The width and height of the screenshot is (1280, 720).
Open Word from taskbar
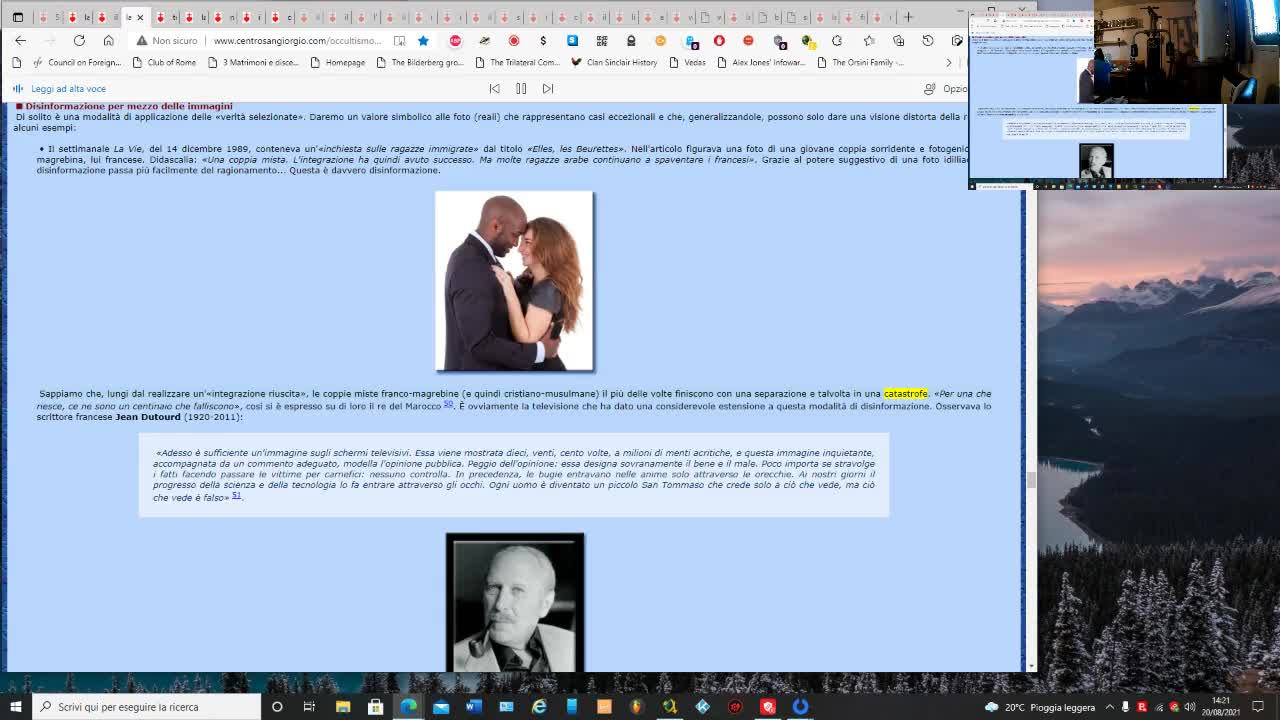474,707
